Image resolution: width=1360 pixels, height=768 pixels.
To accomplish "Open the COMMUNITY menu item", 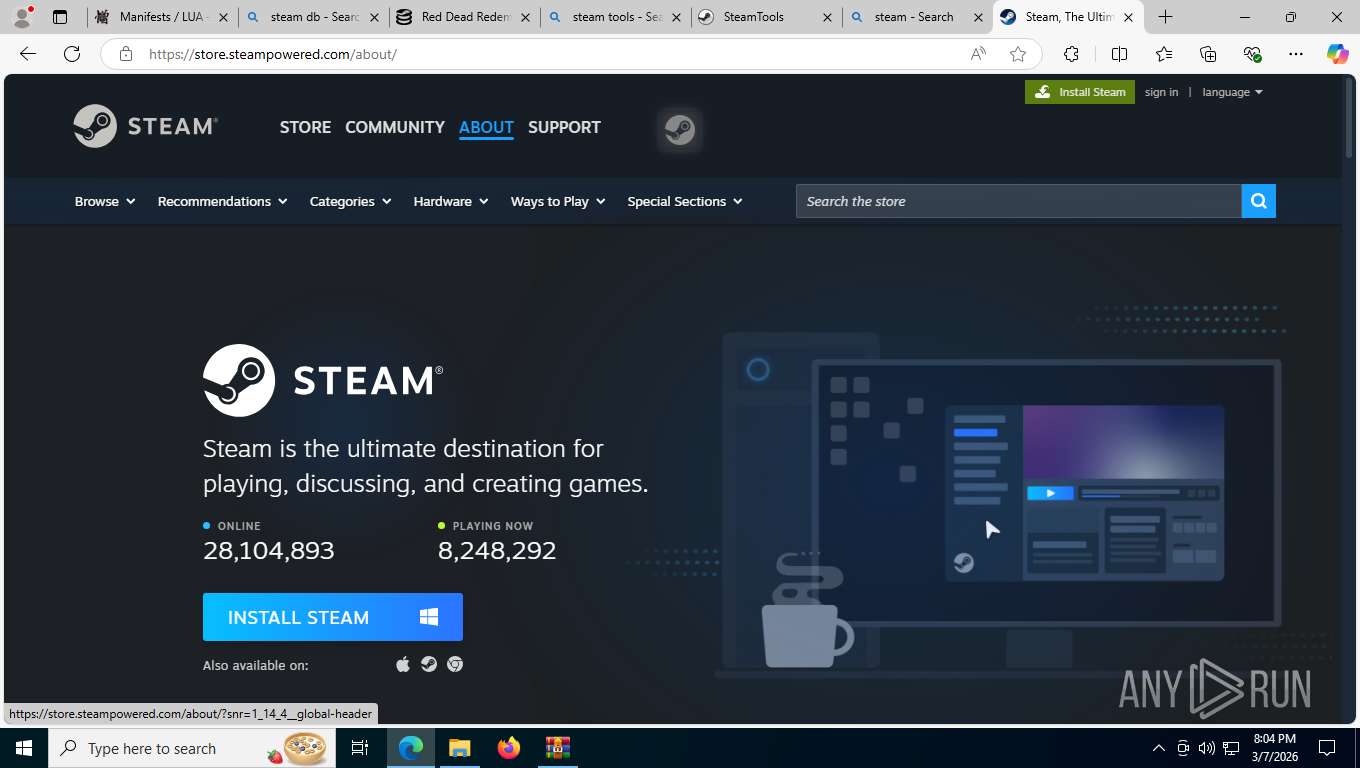I will pos(395,127).
